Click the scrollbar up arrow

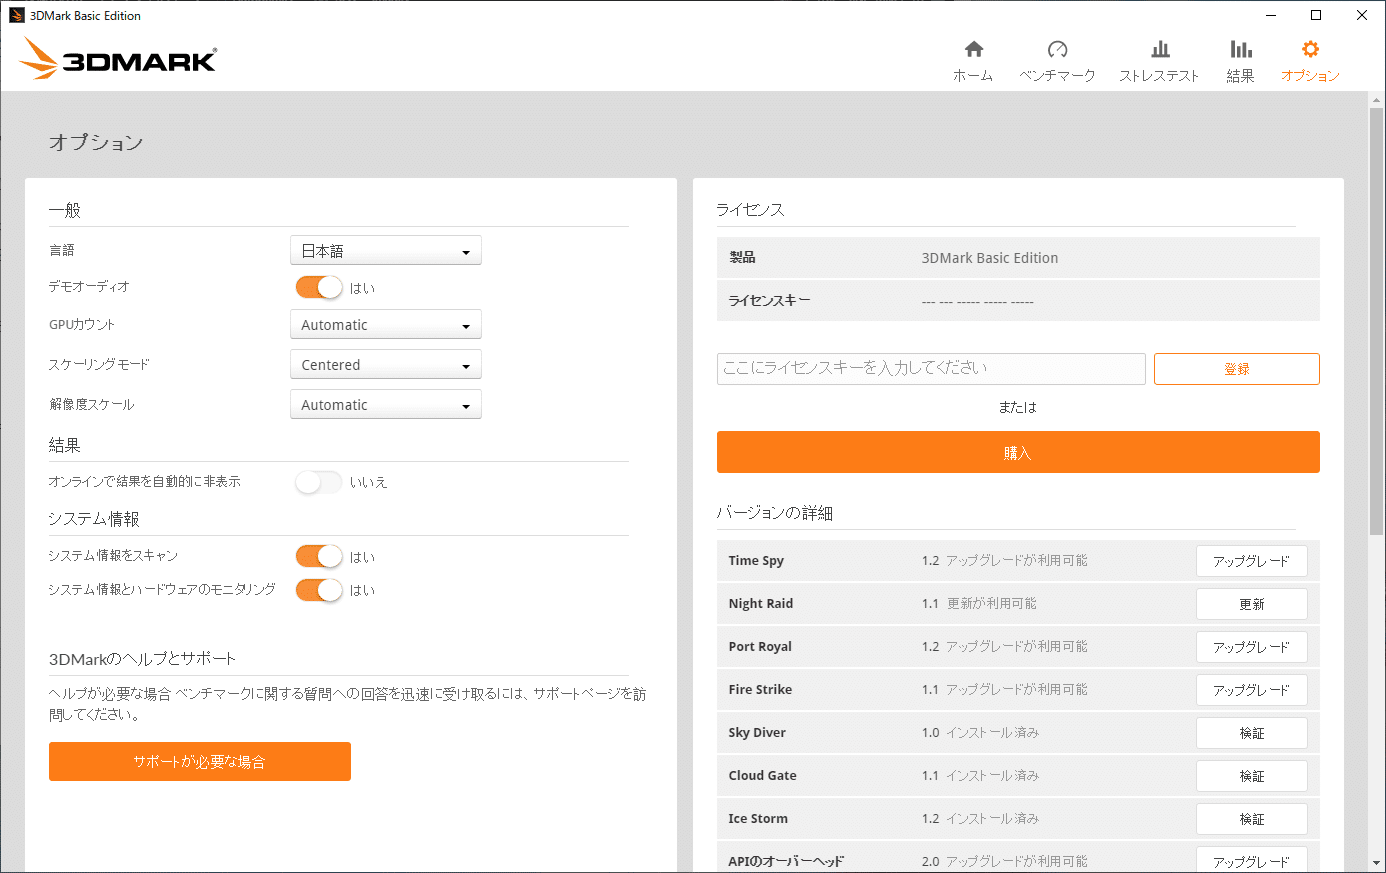pos(1377,99)
